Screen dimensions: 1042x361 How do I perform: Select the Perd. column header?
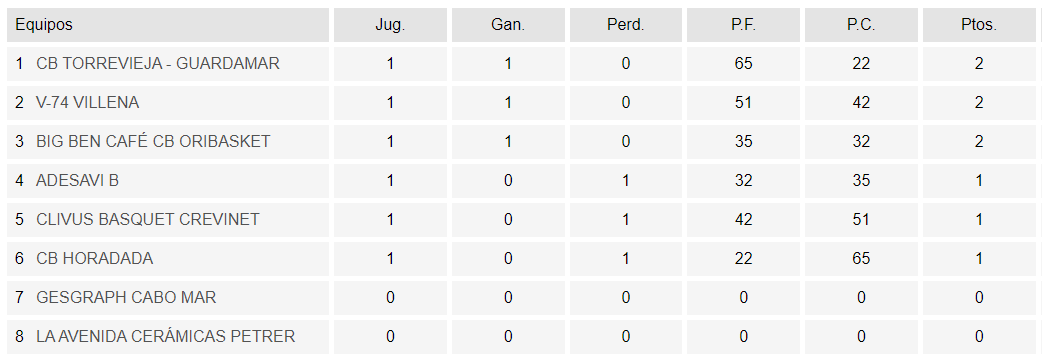click(626, 25)
